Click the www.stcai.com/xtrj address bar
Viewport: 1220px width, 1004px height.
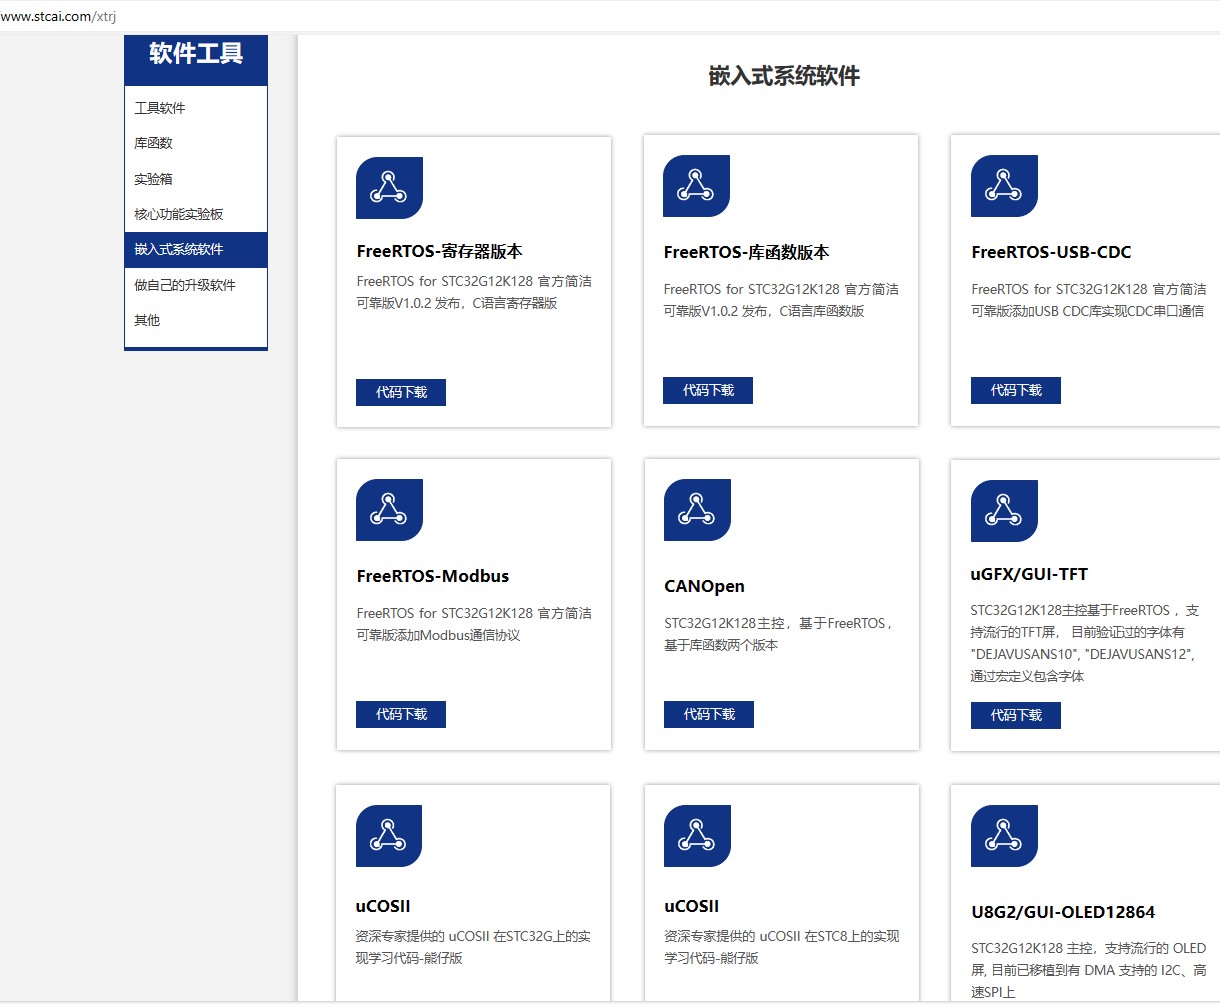tap(610, 16)
